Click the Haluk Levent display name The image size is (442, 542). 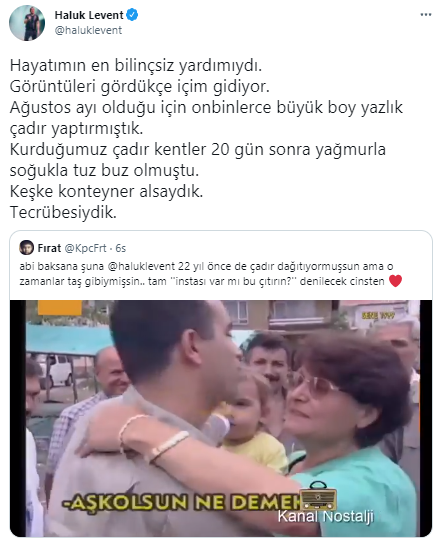click(x=89, y=15)
